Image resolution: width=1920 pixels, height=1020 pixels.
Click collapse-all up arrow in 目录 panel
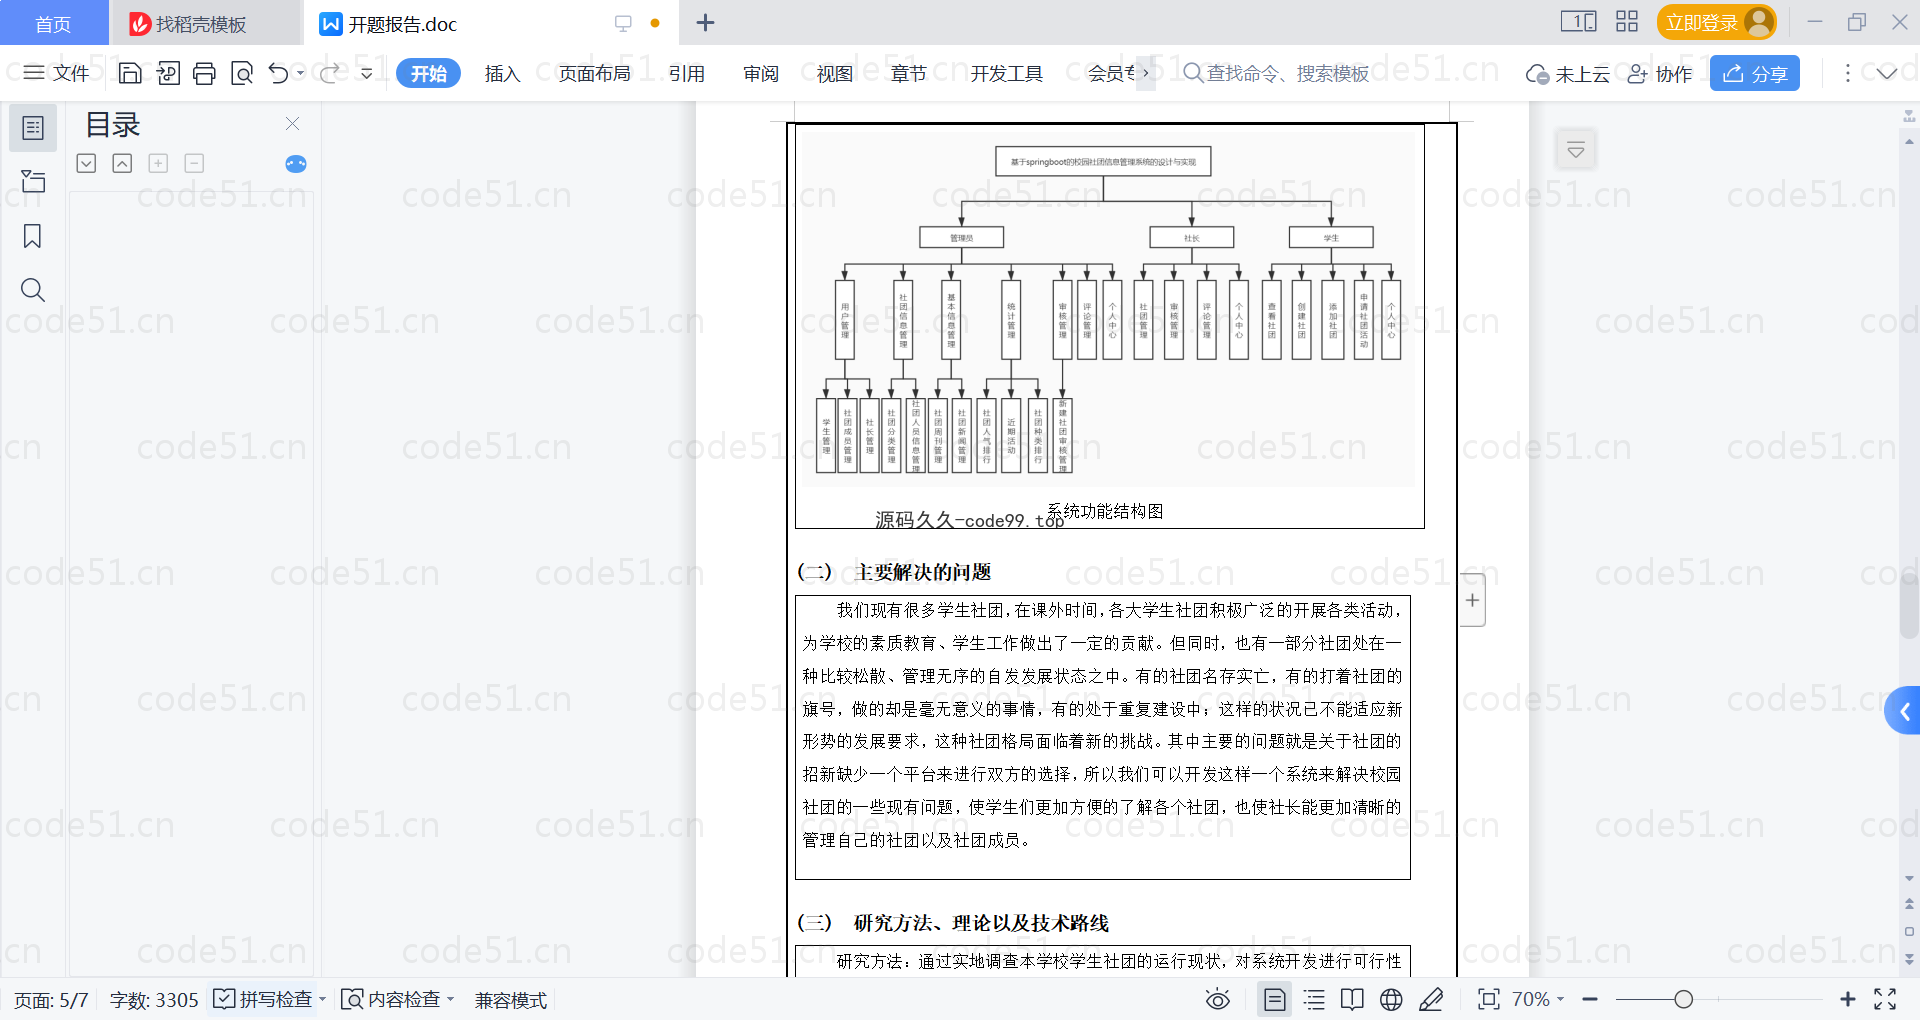pyautogui.click(x=122, y=163)
